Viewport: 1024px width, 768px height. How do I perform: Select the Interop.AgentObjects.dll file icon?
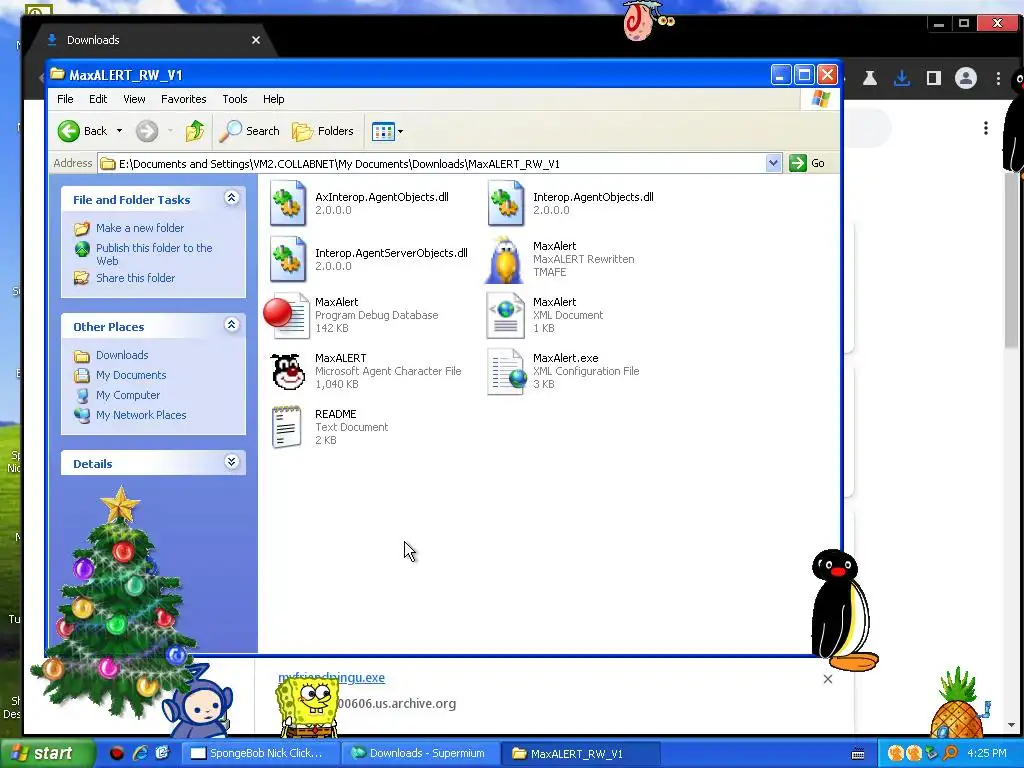505,203
